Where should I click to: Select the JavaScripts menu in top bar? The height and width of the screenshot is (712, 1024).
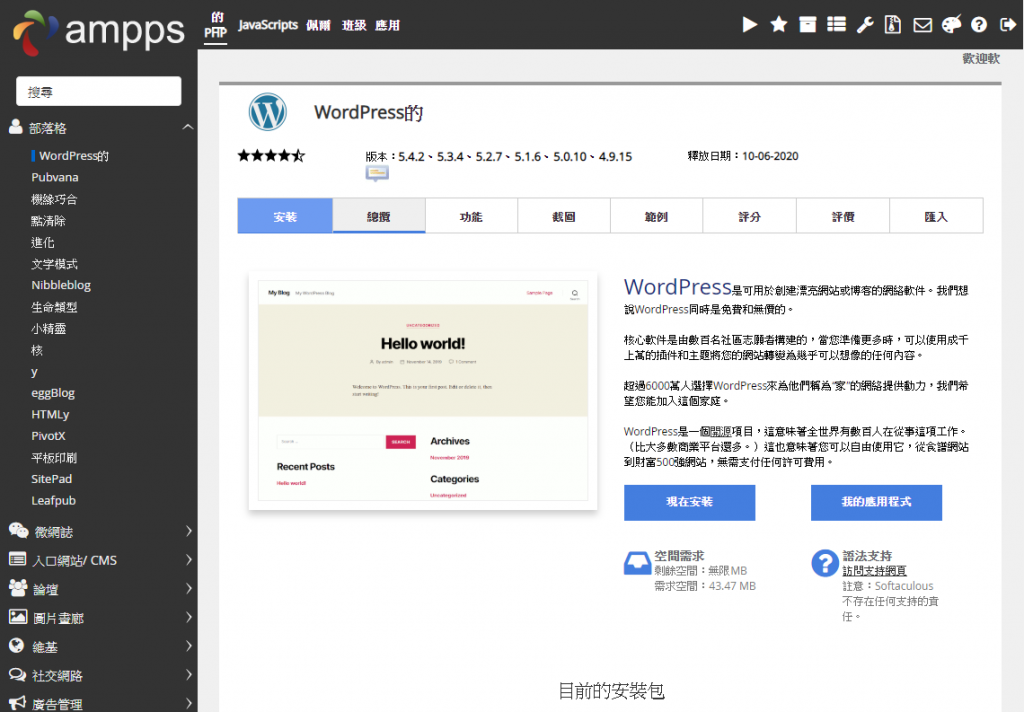coord(268,25)
